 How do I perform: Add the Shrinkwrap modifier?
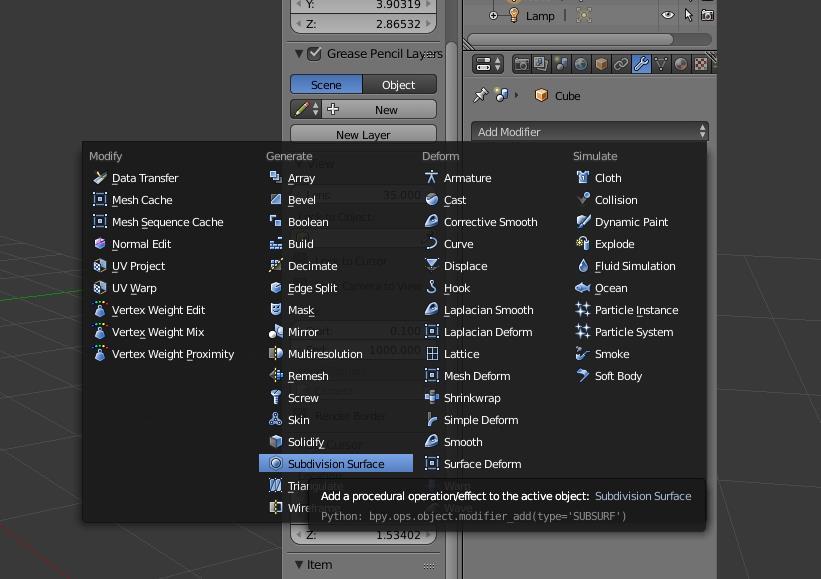(x=492, y=398)
